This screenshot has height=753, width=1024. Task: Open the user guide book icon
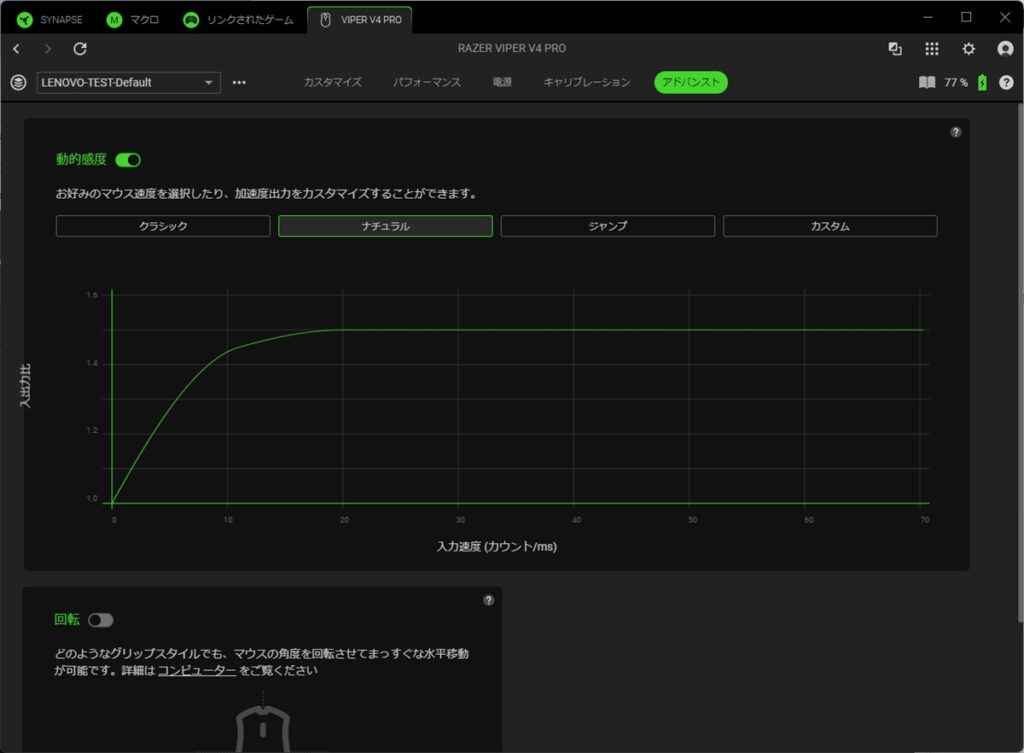tap(927, 83)
